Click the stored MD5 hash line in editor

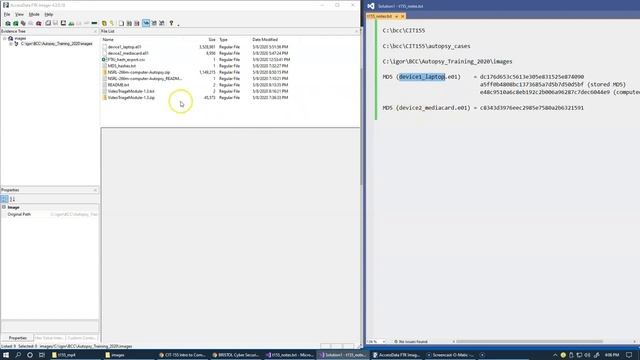tap(553, 84)
